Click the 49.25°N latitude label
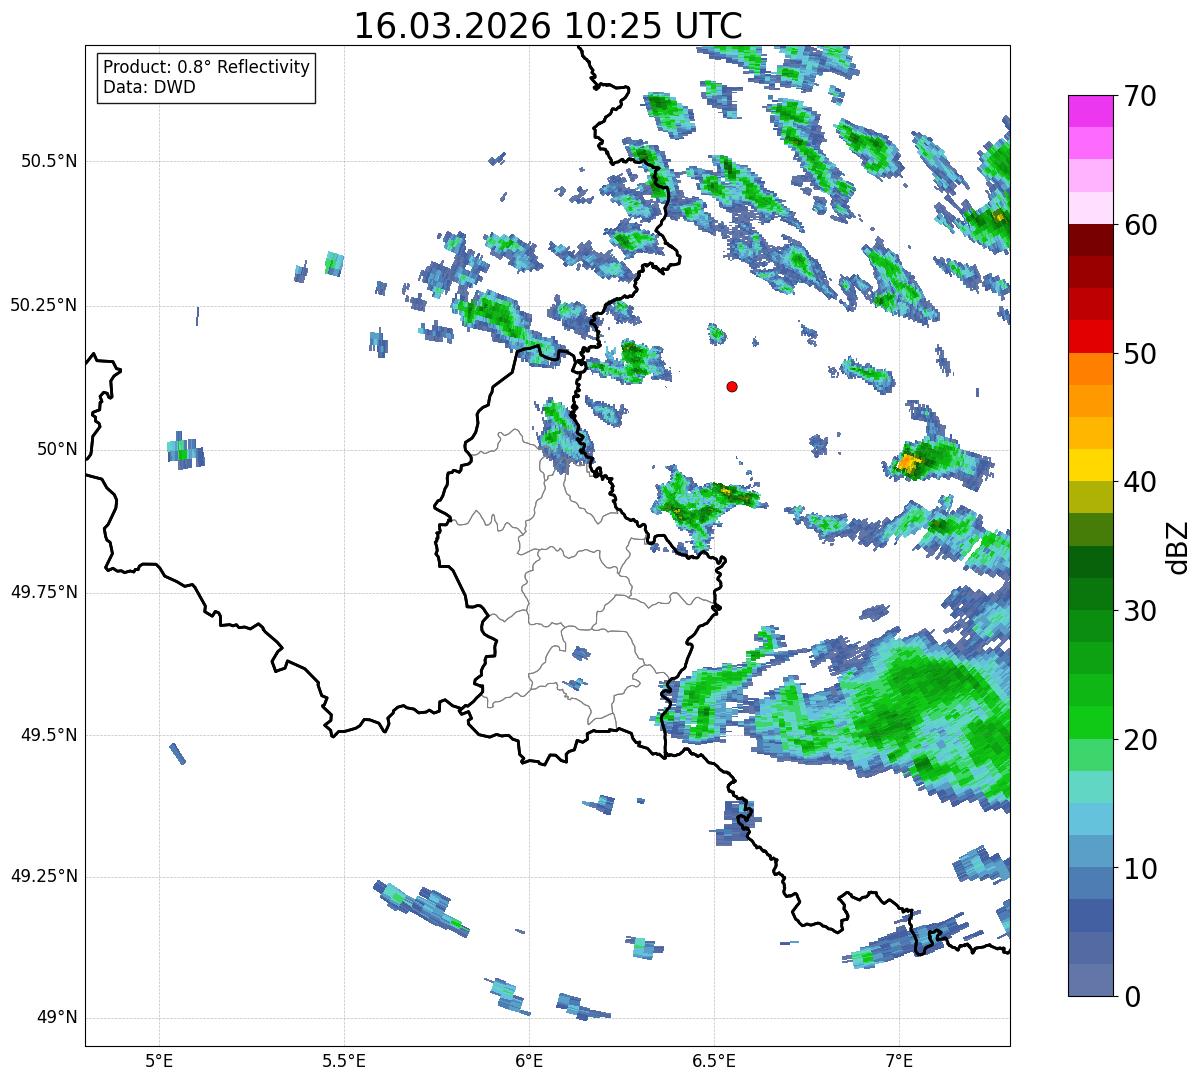Screen dimensions: 1202x1081 (x=44, y=876)
